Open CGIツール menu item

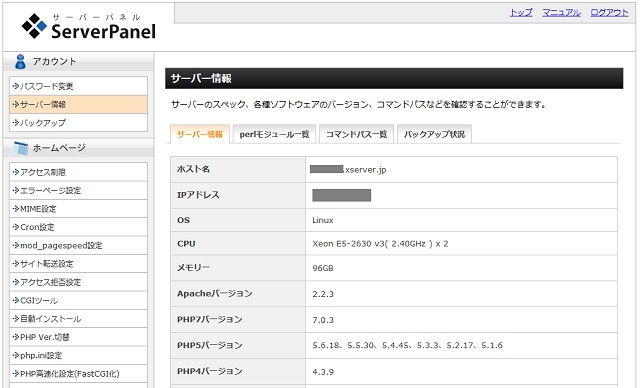tap(78, 301)
